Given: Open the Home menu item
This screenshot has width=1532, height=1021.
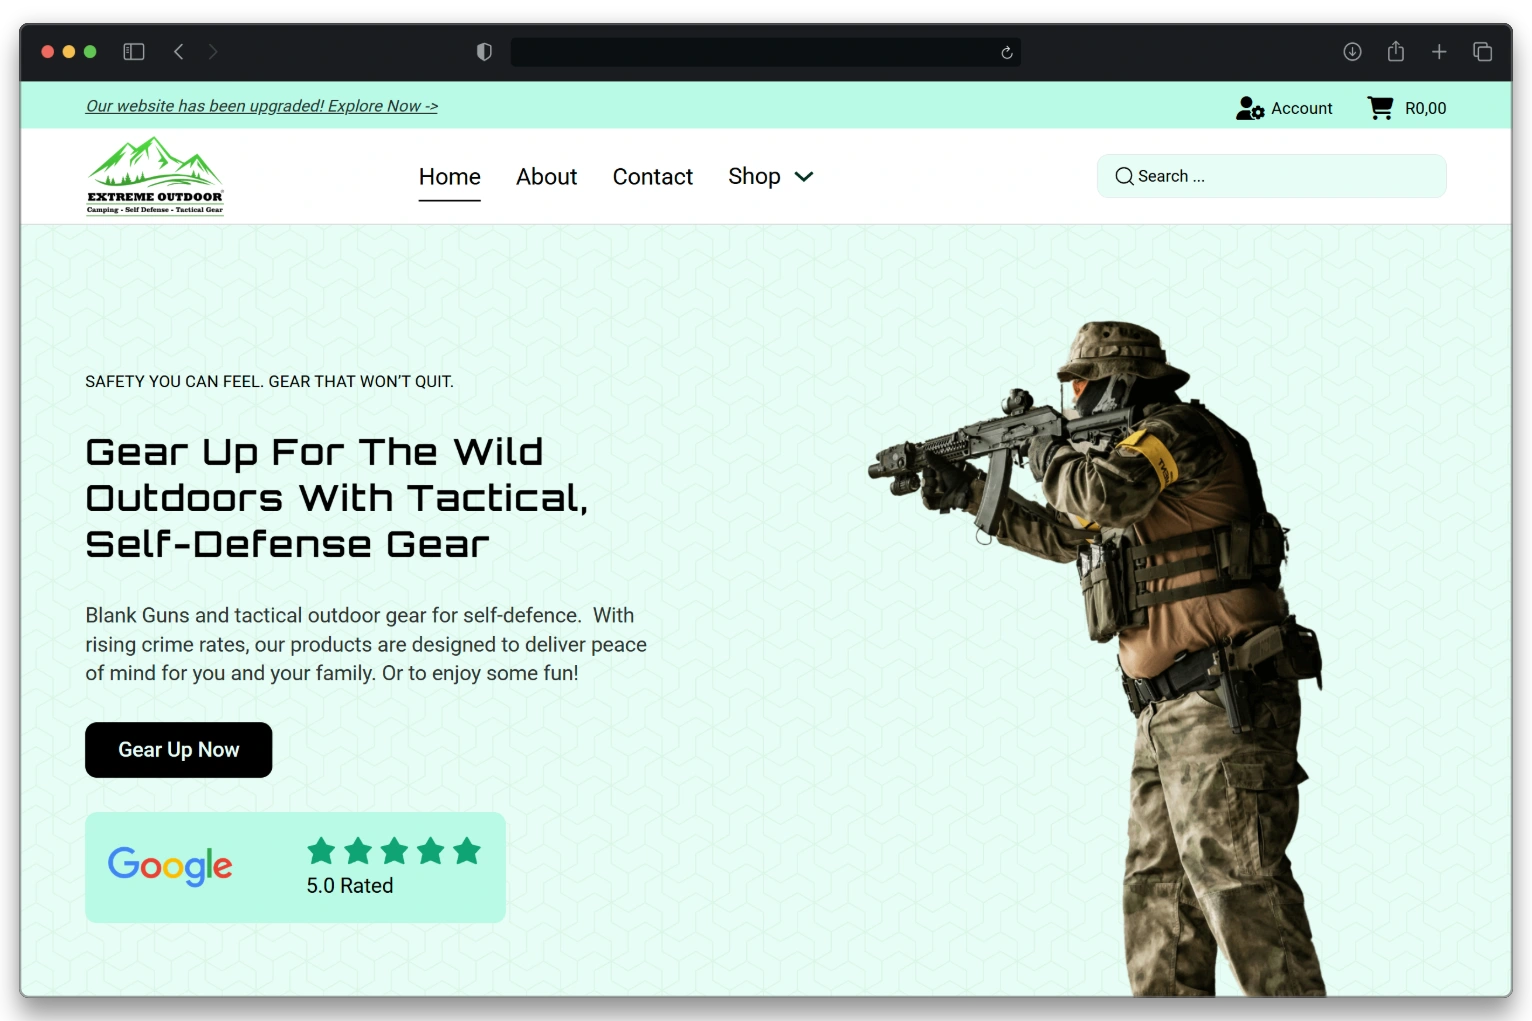Looking at the screenshot, I should pyautogui.click(x=449, y=177).
